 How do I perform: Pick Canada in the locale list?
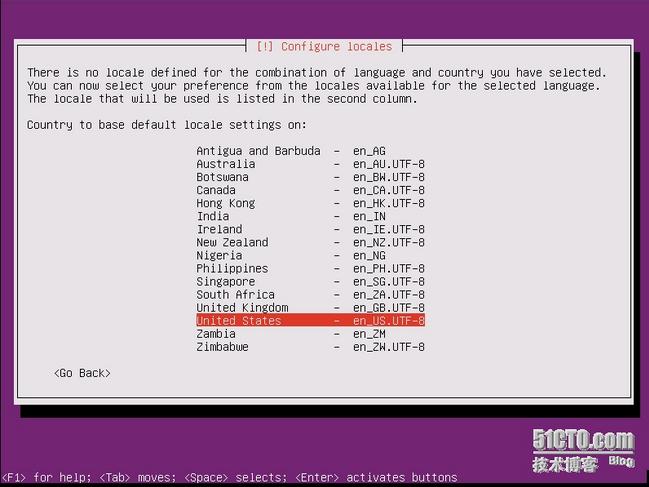click(x=216, y=190)
